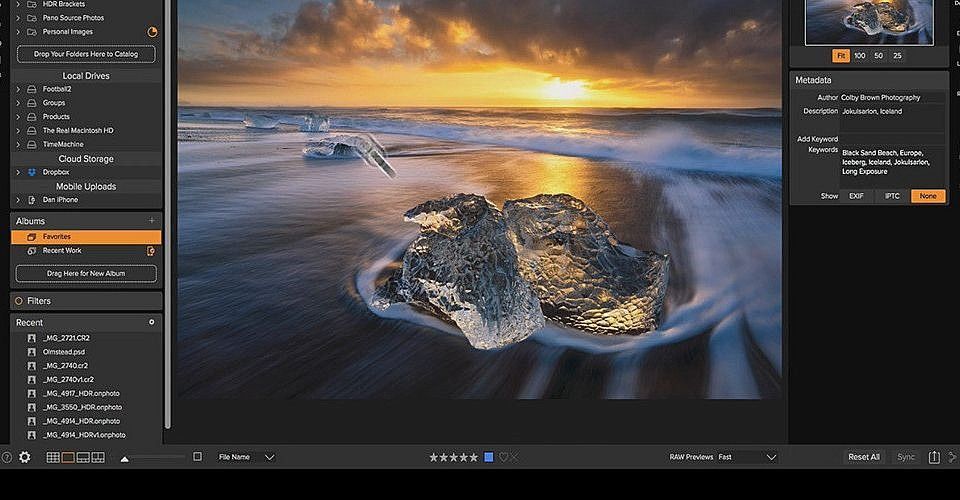This screenshot has width=960, height=500.
Task: Open the settings gear in bottom toolbar
Action: tap(24, 457)
